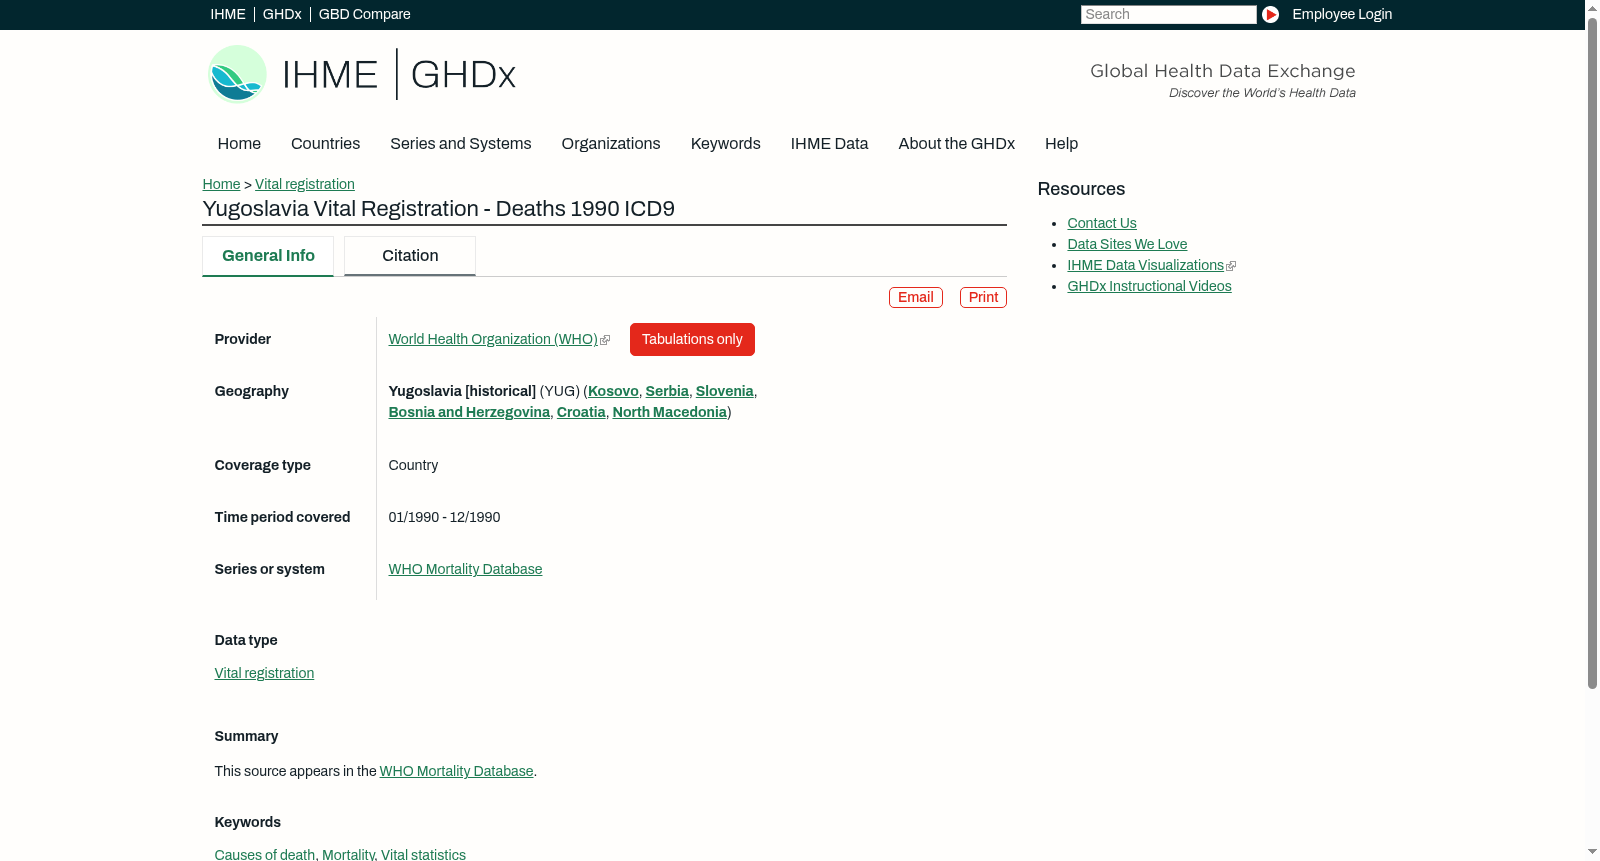Click the IHME globe logo icon
1600x861 pixels.
pyautogui.click(x=237, y=74)
